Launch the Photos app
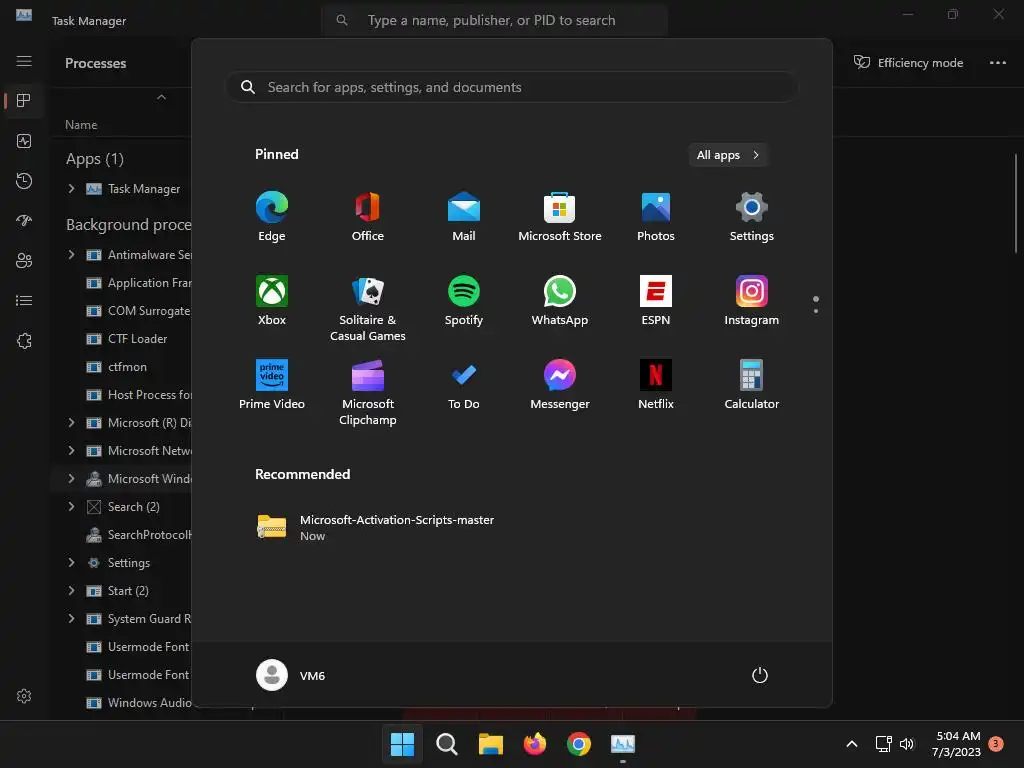This screenshot has height=768, width=1024. [656, 217]
